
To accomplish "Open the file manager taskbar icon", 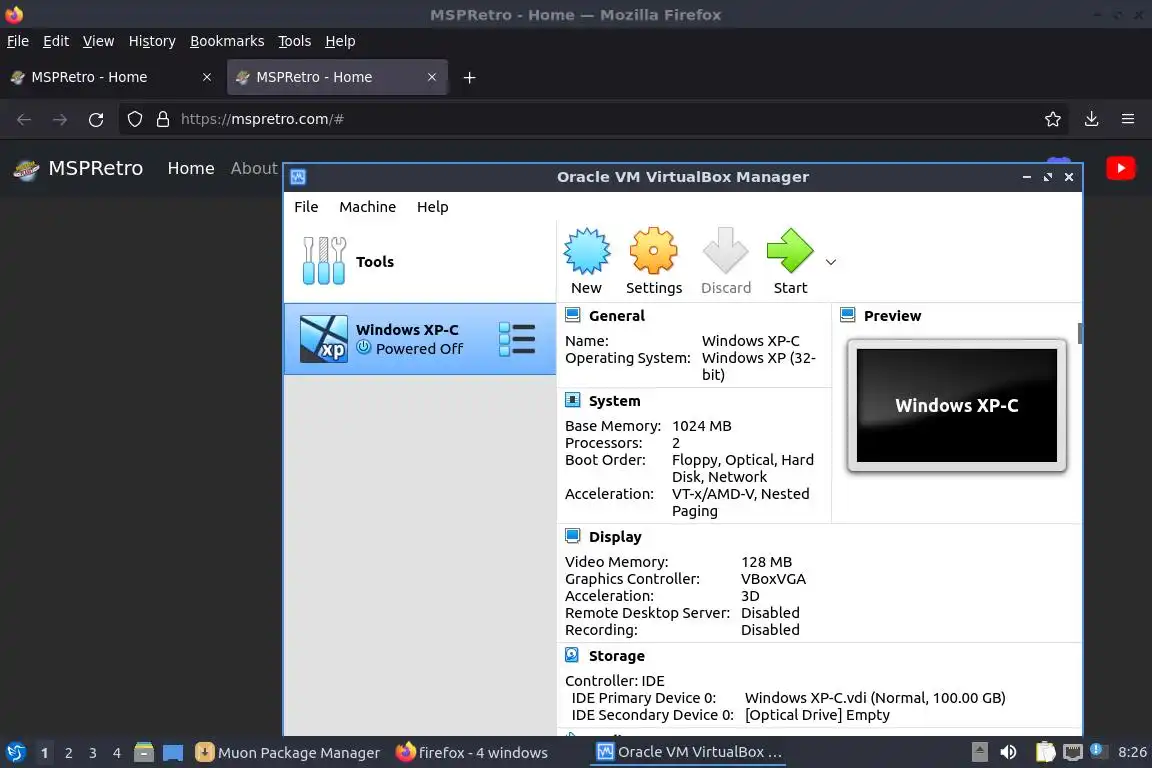I will [144, 753].
